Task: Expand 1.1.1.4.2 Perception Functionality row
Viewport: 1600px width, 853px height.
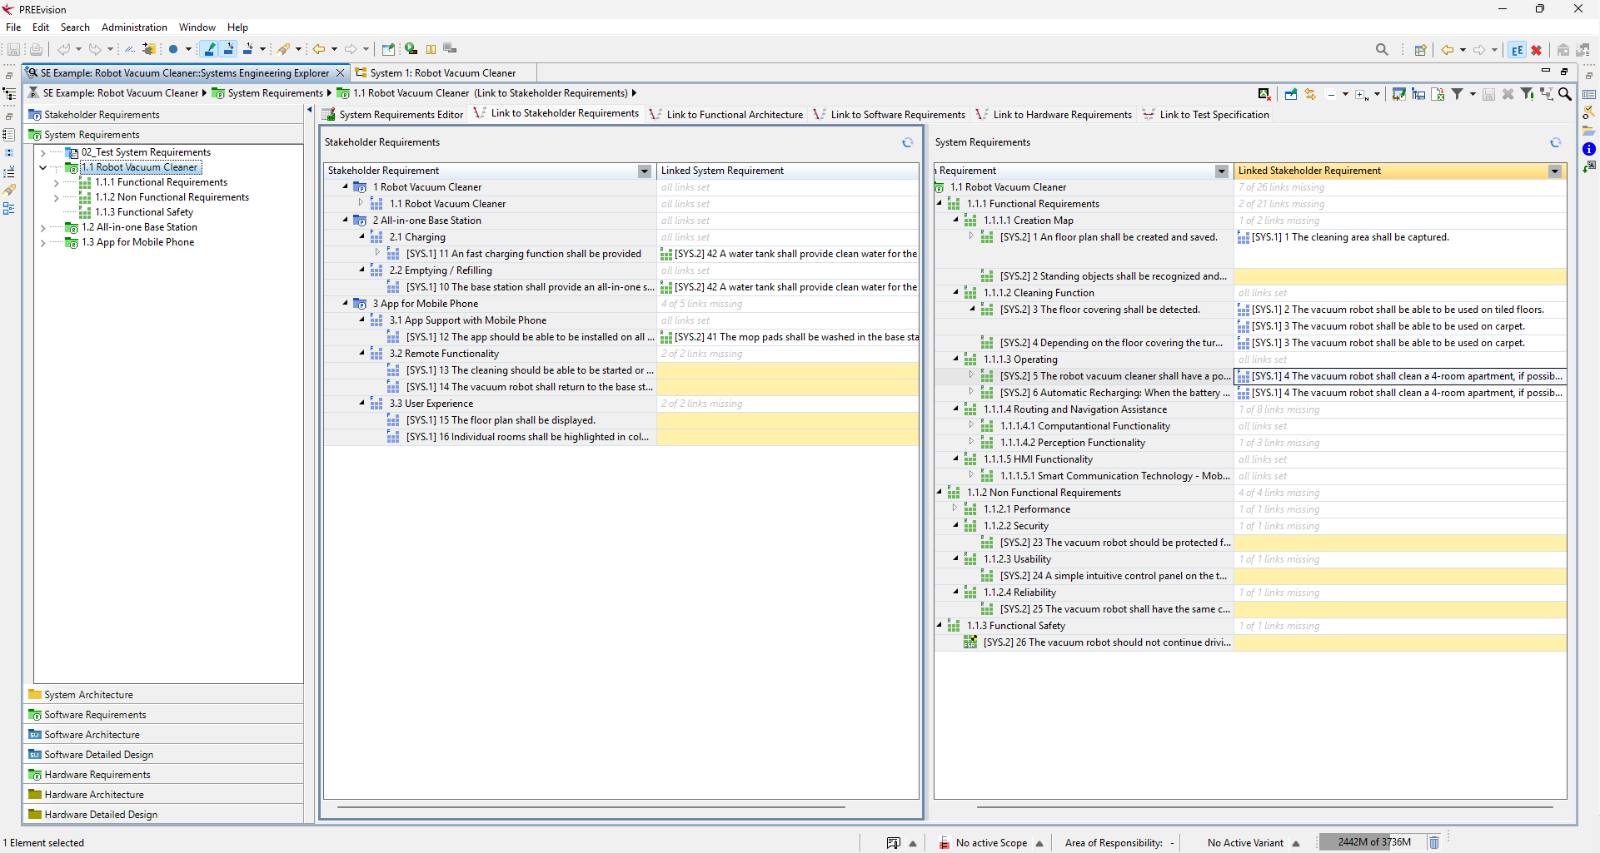Action: pos(971,442)
